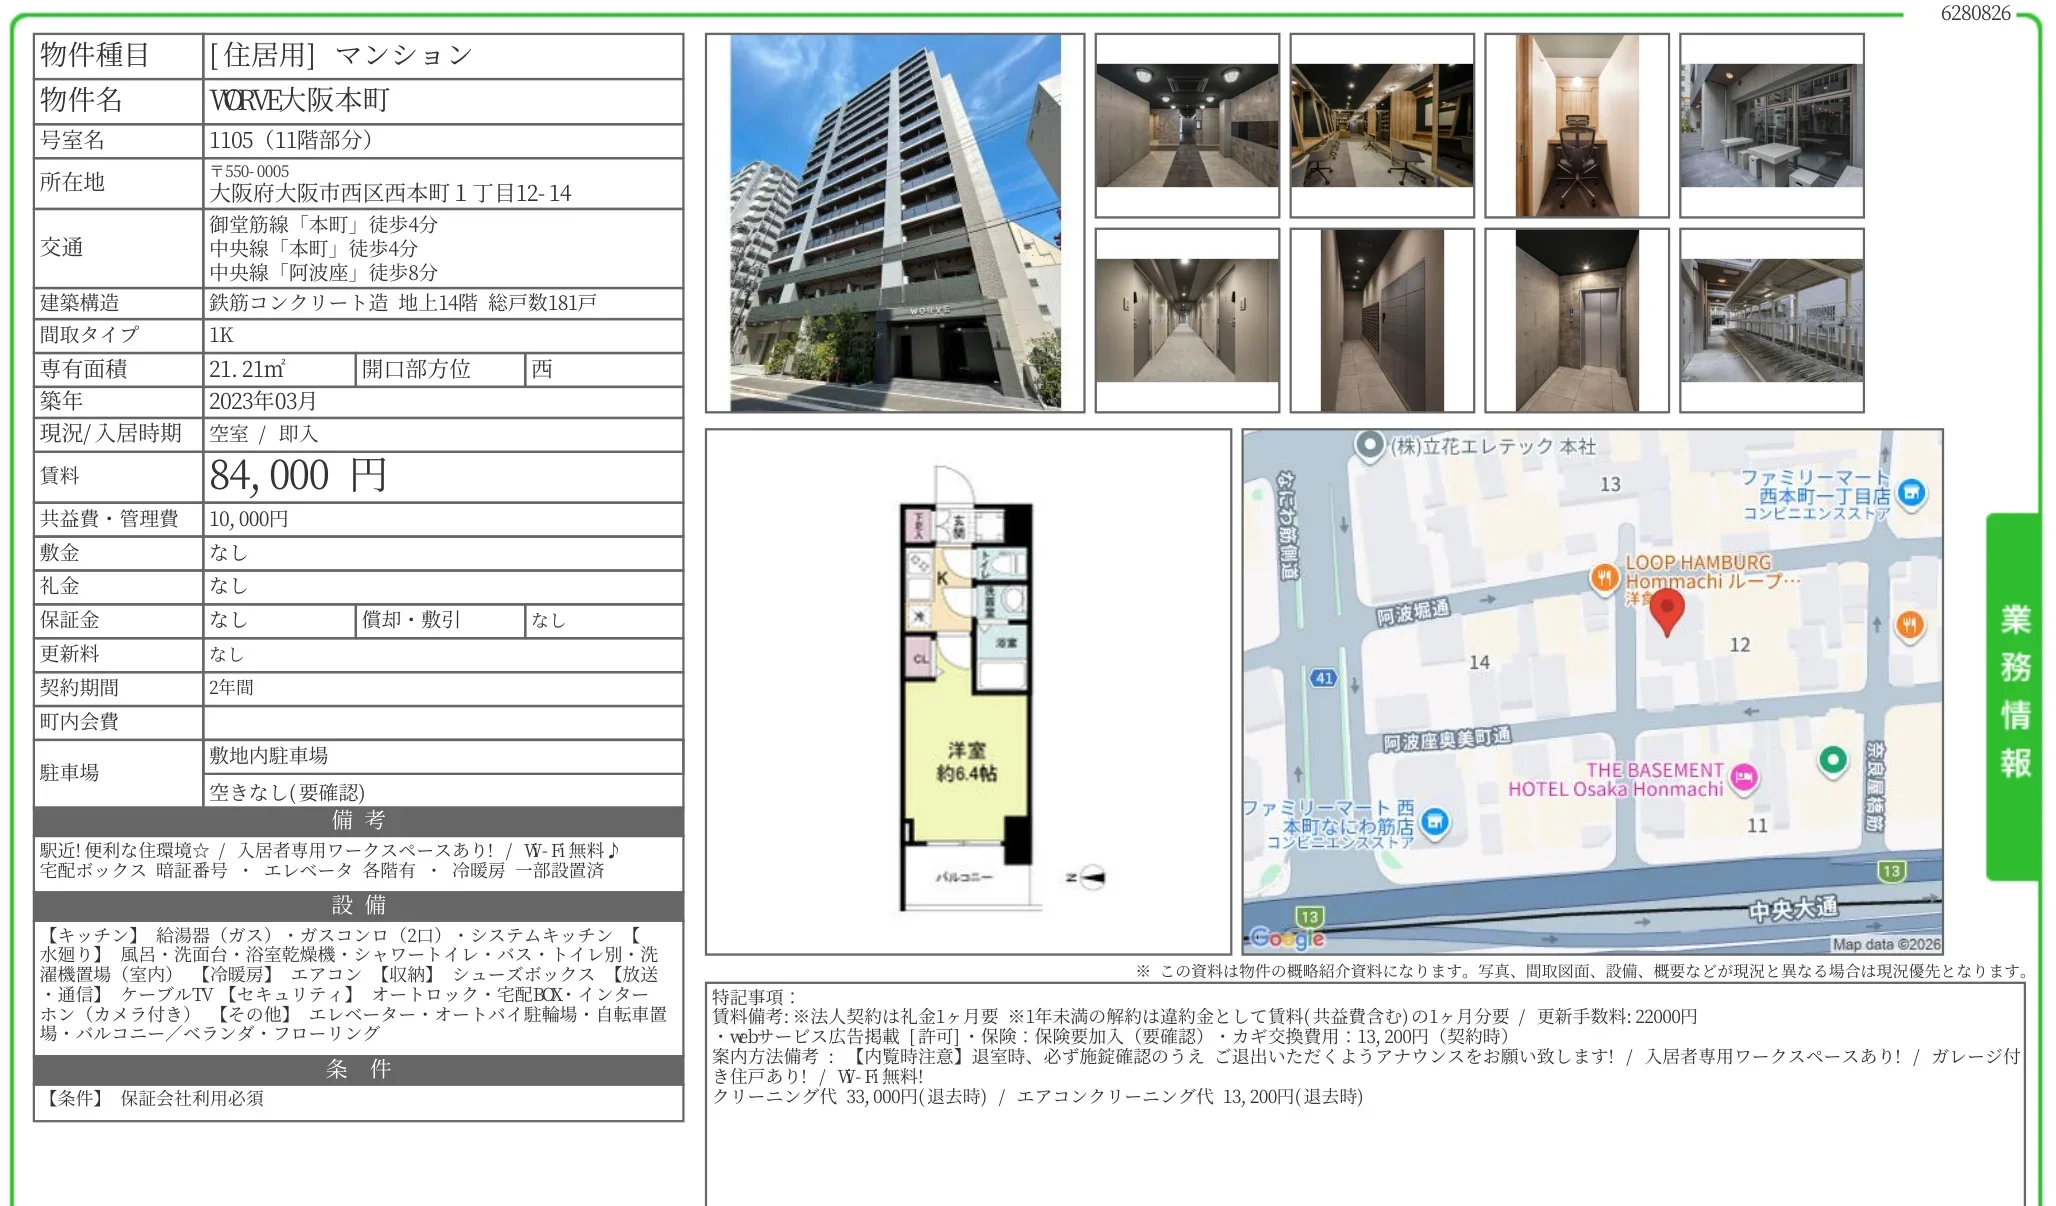This screenshot has height=1206, width=2056.
Task: Open the elevator hall thumbnail
Action: [1577, 320]
